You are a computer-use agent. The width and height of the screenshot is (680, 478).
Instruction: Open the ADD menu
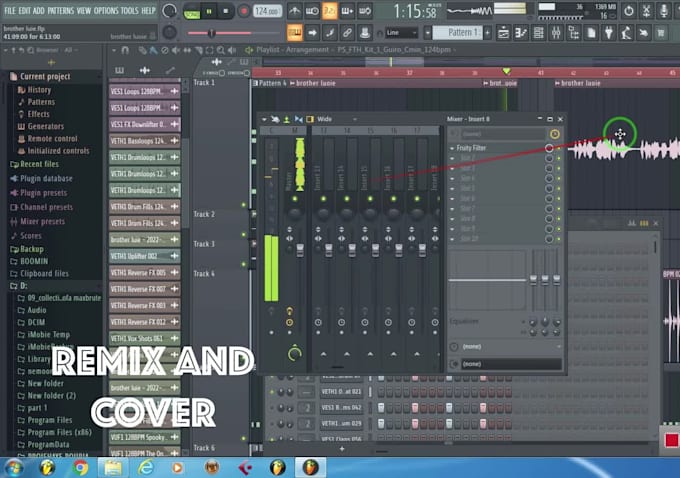pos(39,10)
